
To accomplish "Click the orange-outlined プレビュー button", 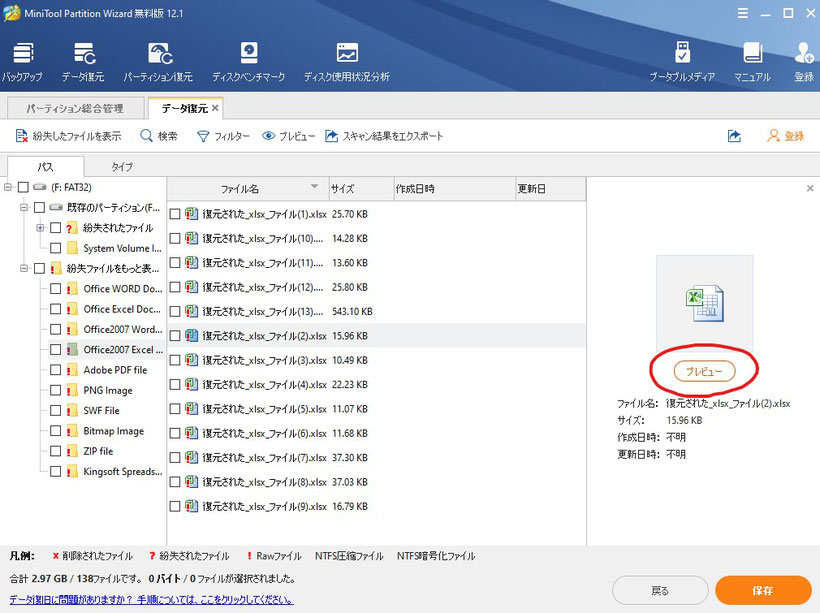I will tap(704, 371).
